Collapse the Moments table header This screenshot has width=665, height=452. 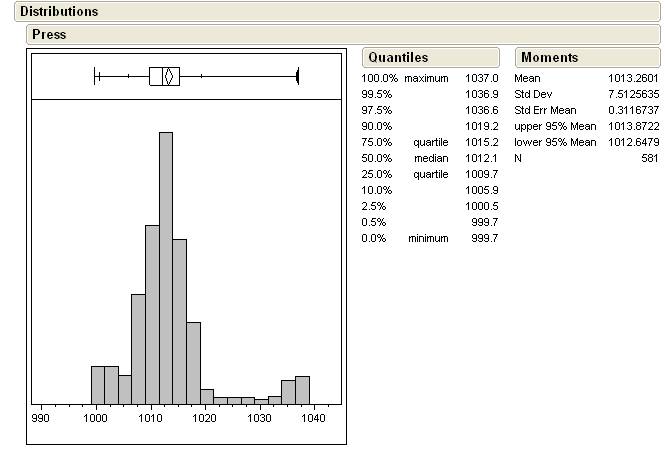[x=550, y=57]
